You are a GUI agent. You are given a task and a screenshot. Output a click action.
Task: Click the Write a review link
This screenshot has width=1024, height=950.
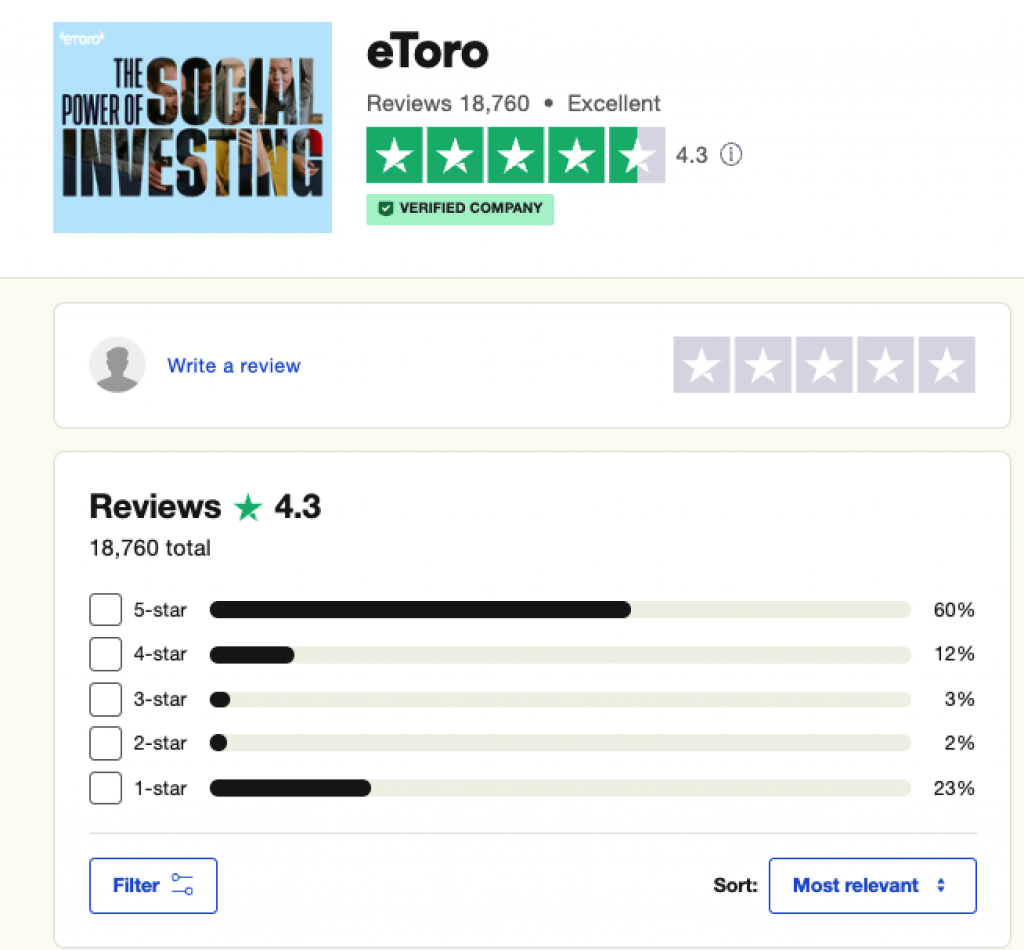(234, 366)
